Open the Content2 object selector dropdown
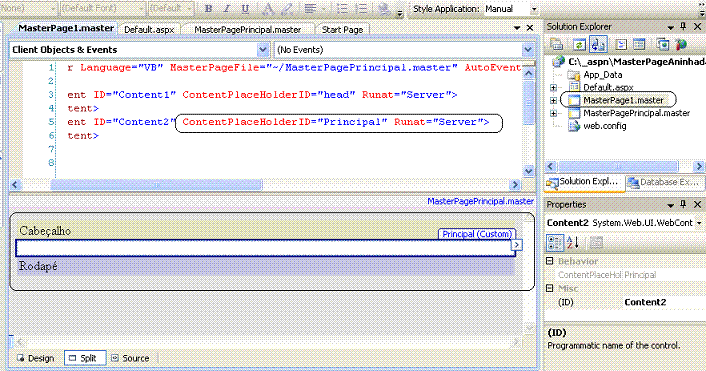The width and height of the screenshot is (706, 371). tap(699, 223)
